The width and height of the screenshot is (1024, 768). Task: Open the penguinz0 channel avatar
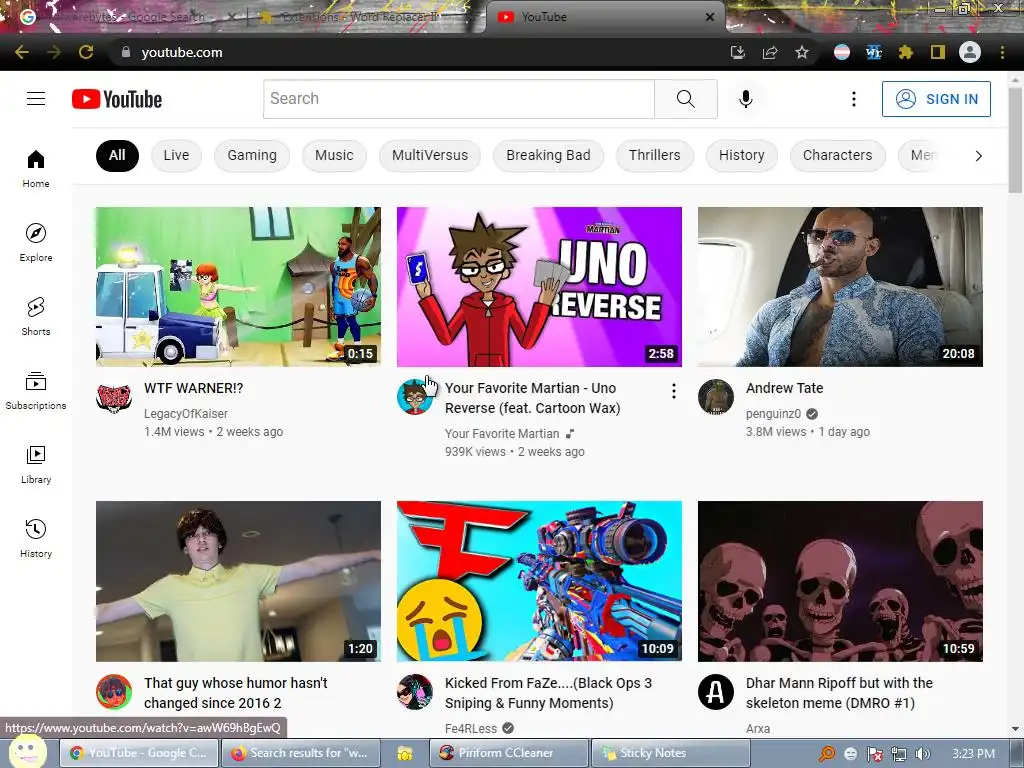click(x=716, y=397)
